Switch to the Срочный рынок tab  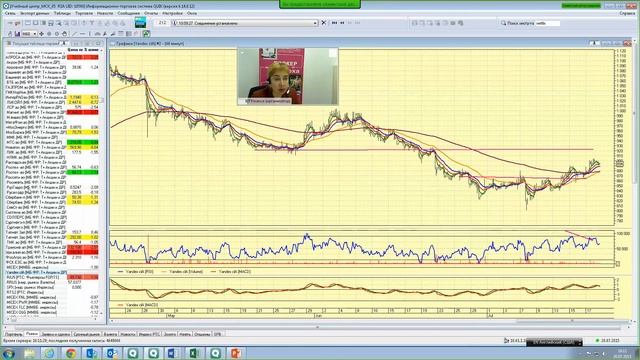click(x=87, y=334)
